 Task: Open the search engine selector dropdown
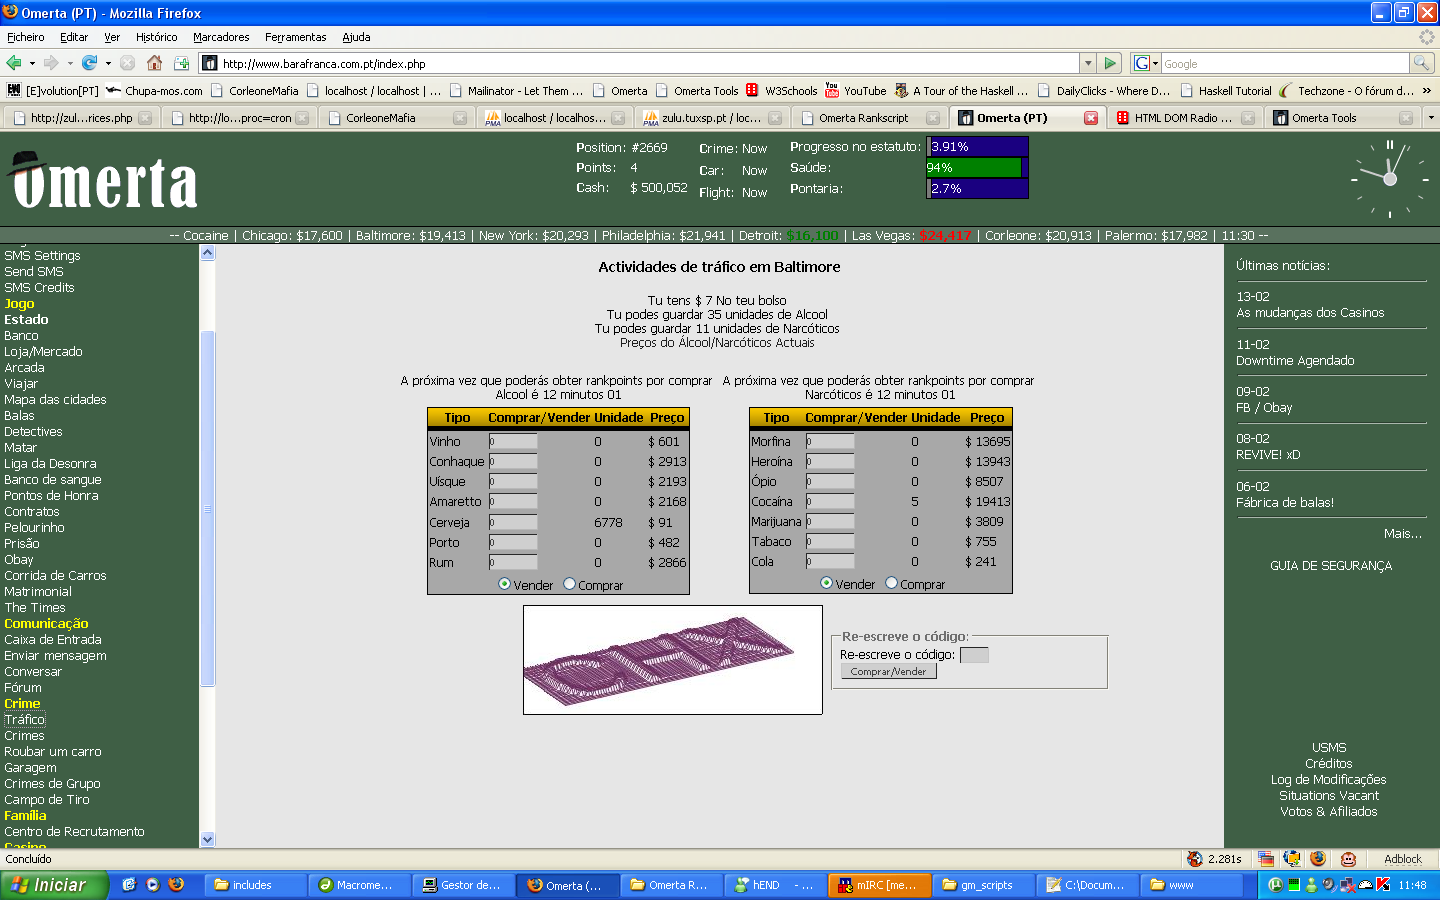(x=1146, y=63)
